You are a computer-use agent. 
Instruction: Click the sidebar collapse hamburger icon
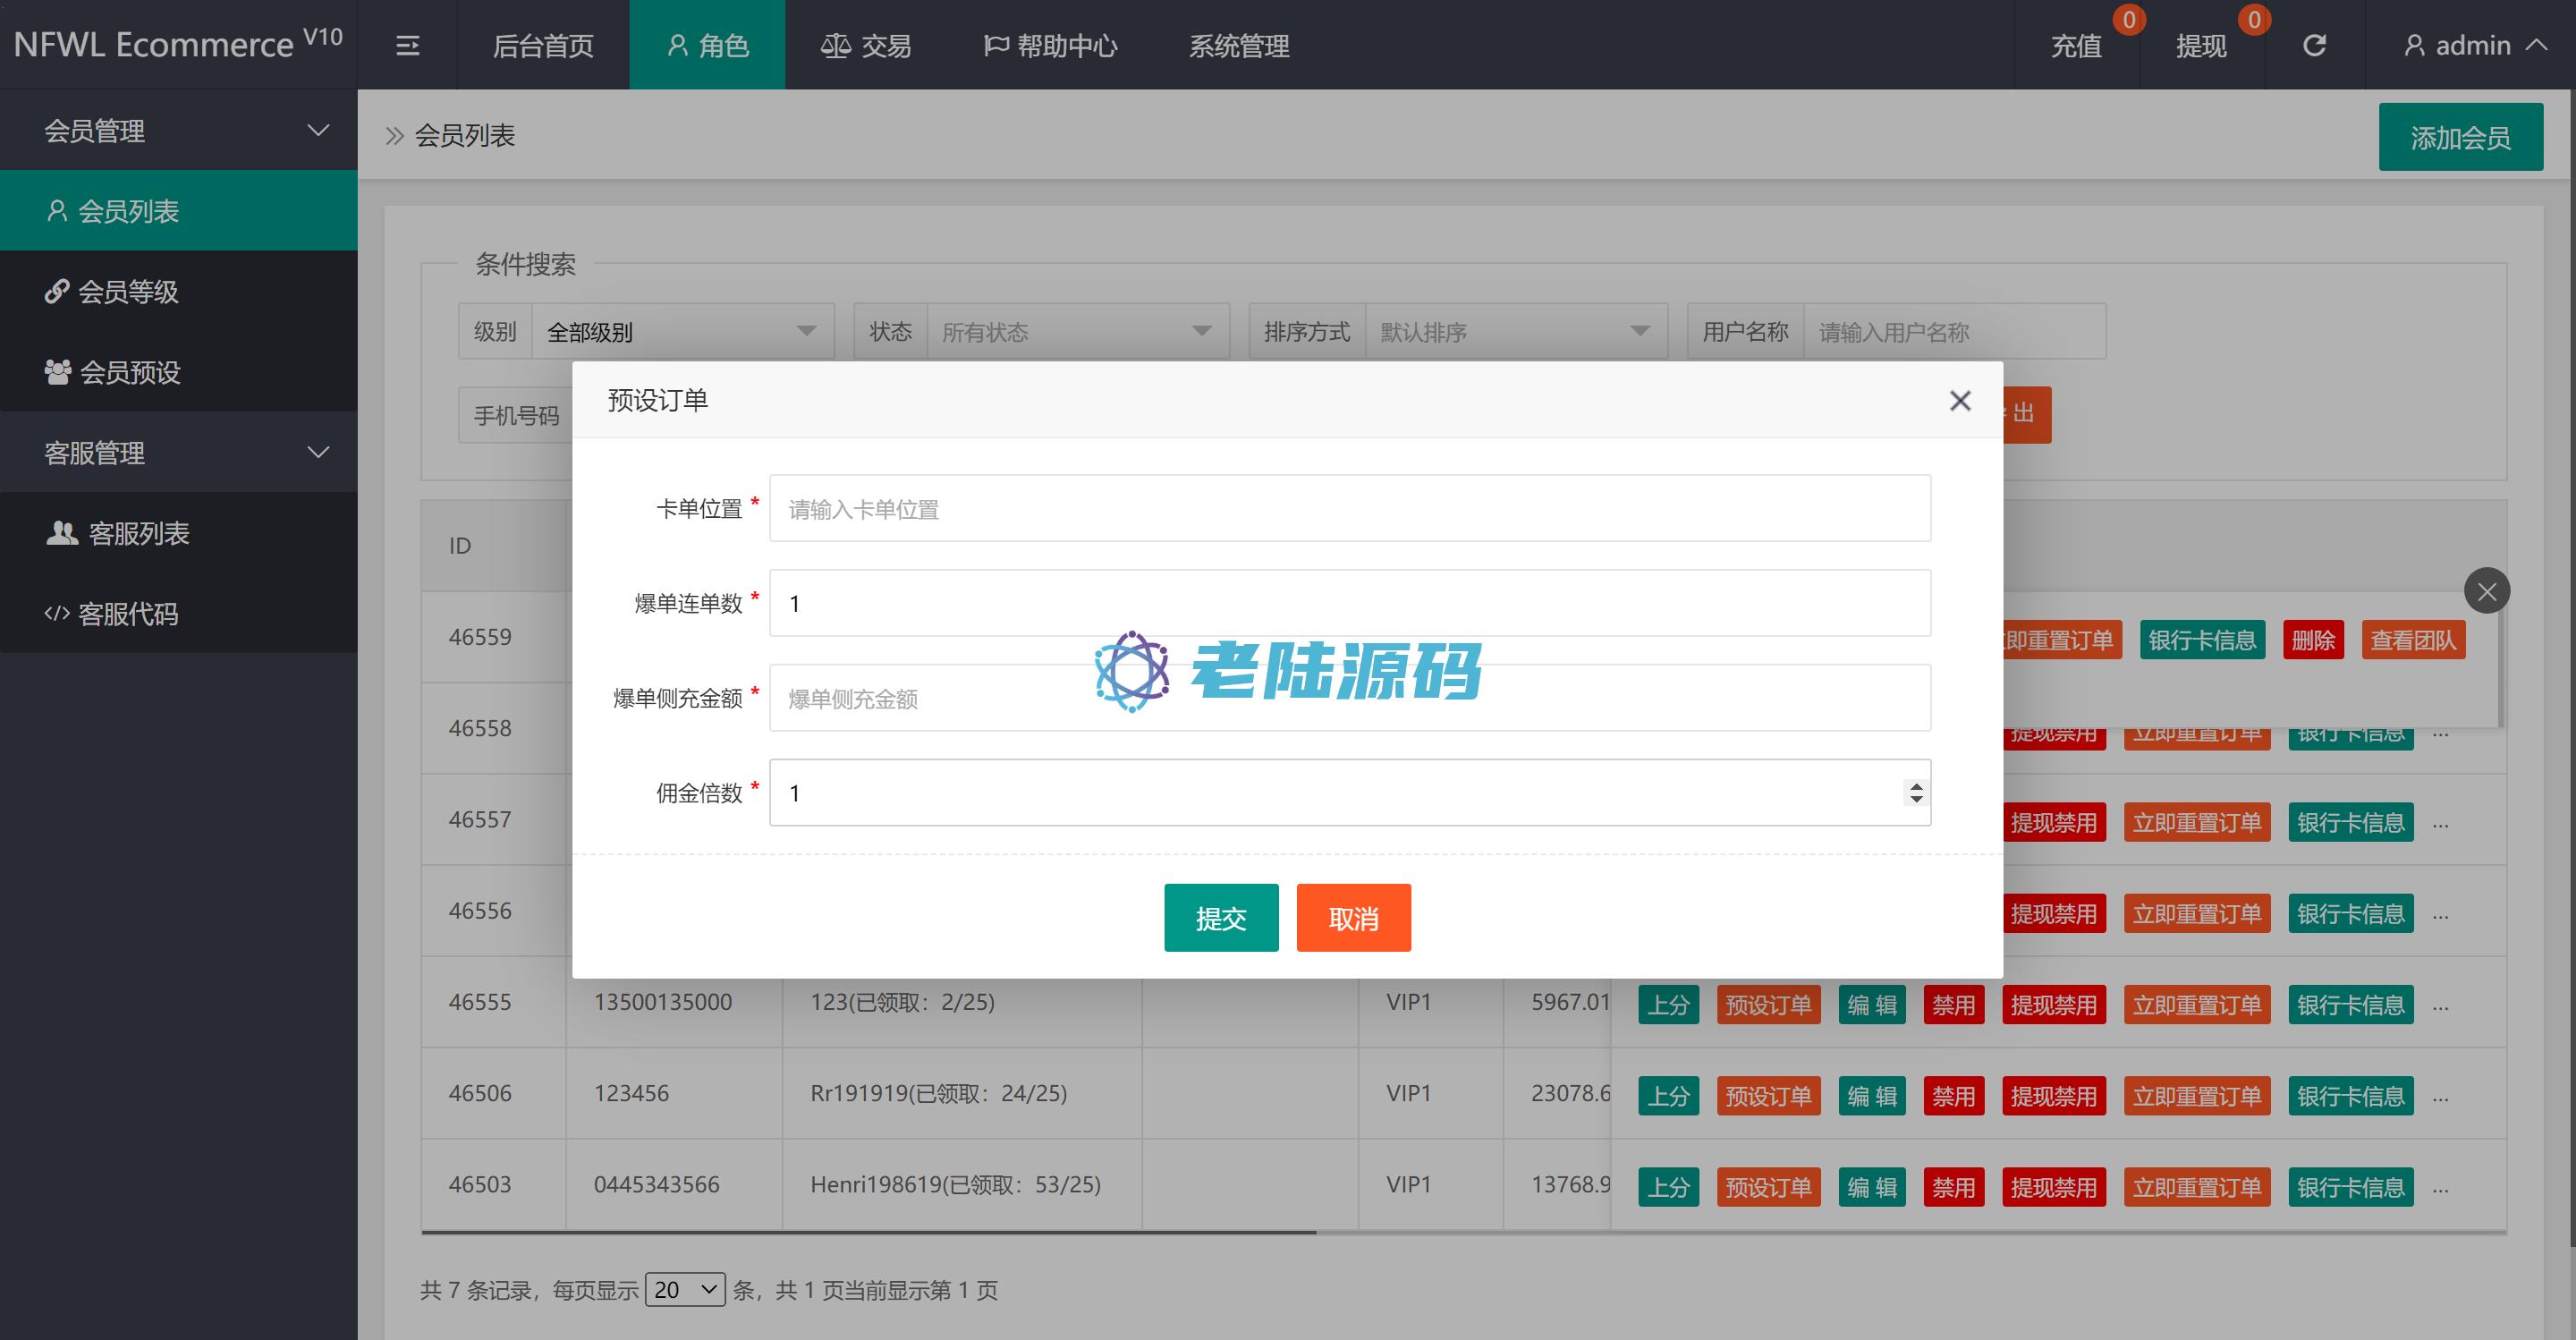pyautogui.click(x=407, y=46)
